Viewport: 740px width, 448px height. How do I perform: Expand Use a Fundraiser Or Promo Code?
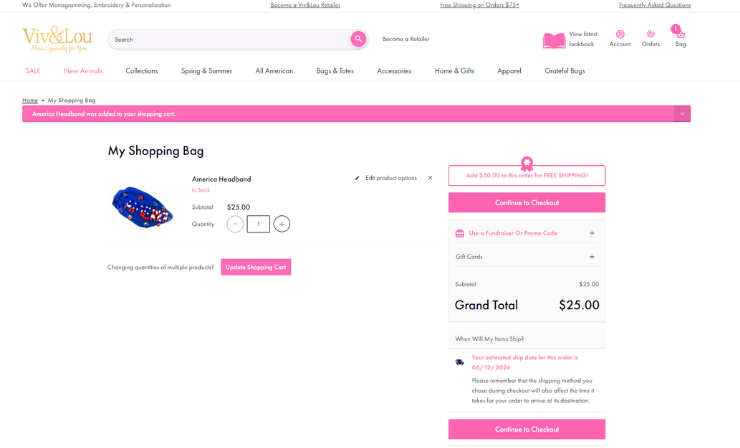(x=592, y=233)
